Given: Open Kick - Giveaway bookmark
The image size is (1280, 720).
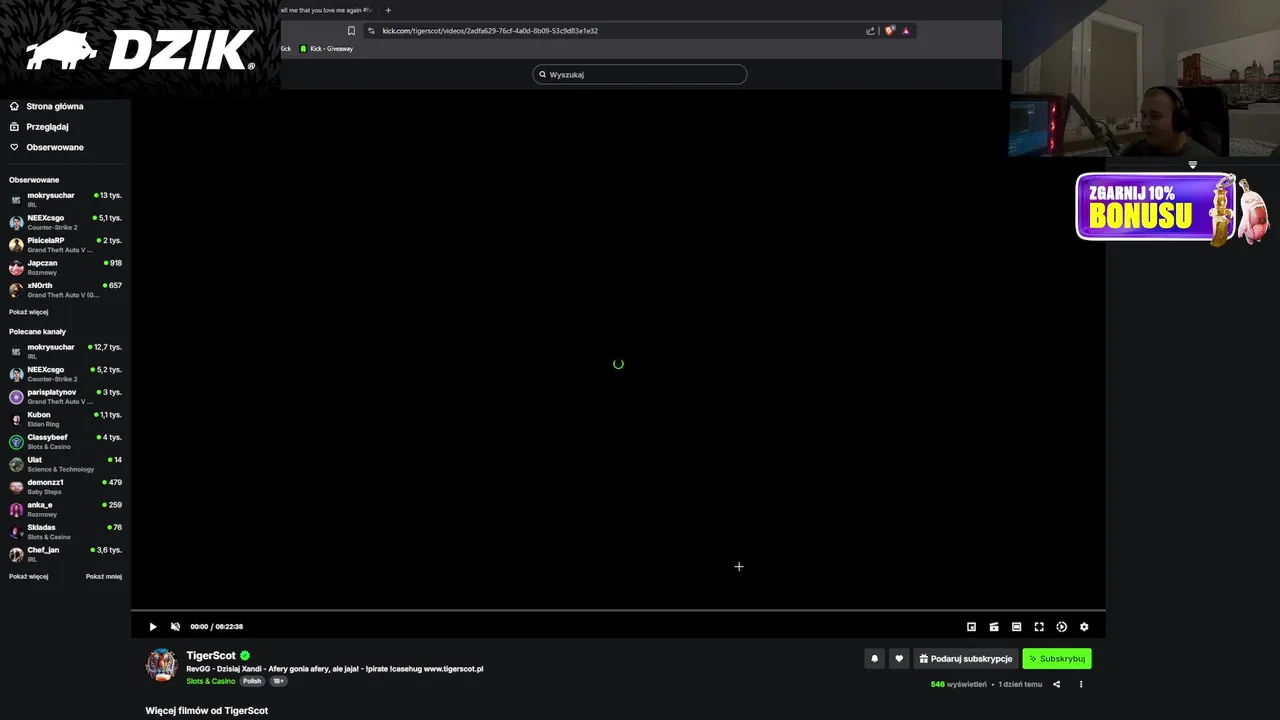Looking at the screenshot, I should coord(326,49).
